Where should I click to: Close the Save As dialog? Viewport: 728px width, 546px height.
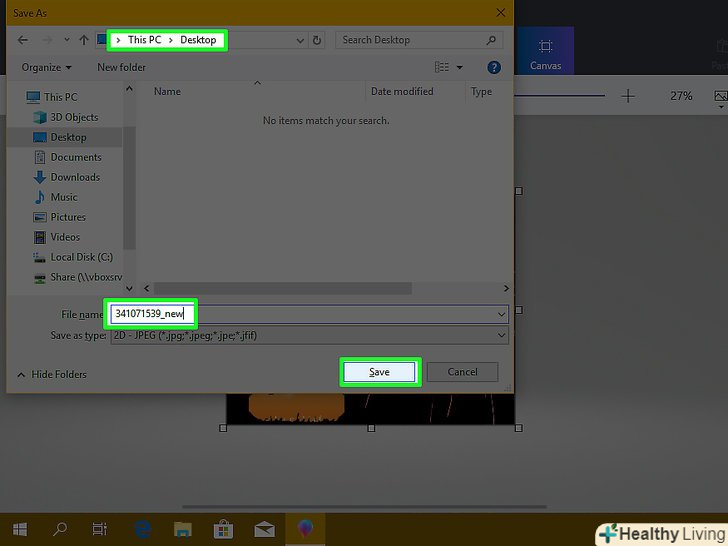(500, 13)
